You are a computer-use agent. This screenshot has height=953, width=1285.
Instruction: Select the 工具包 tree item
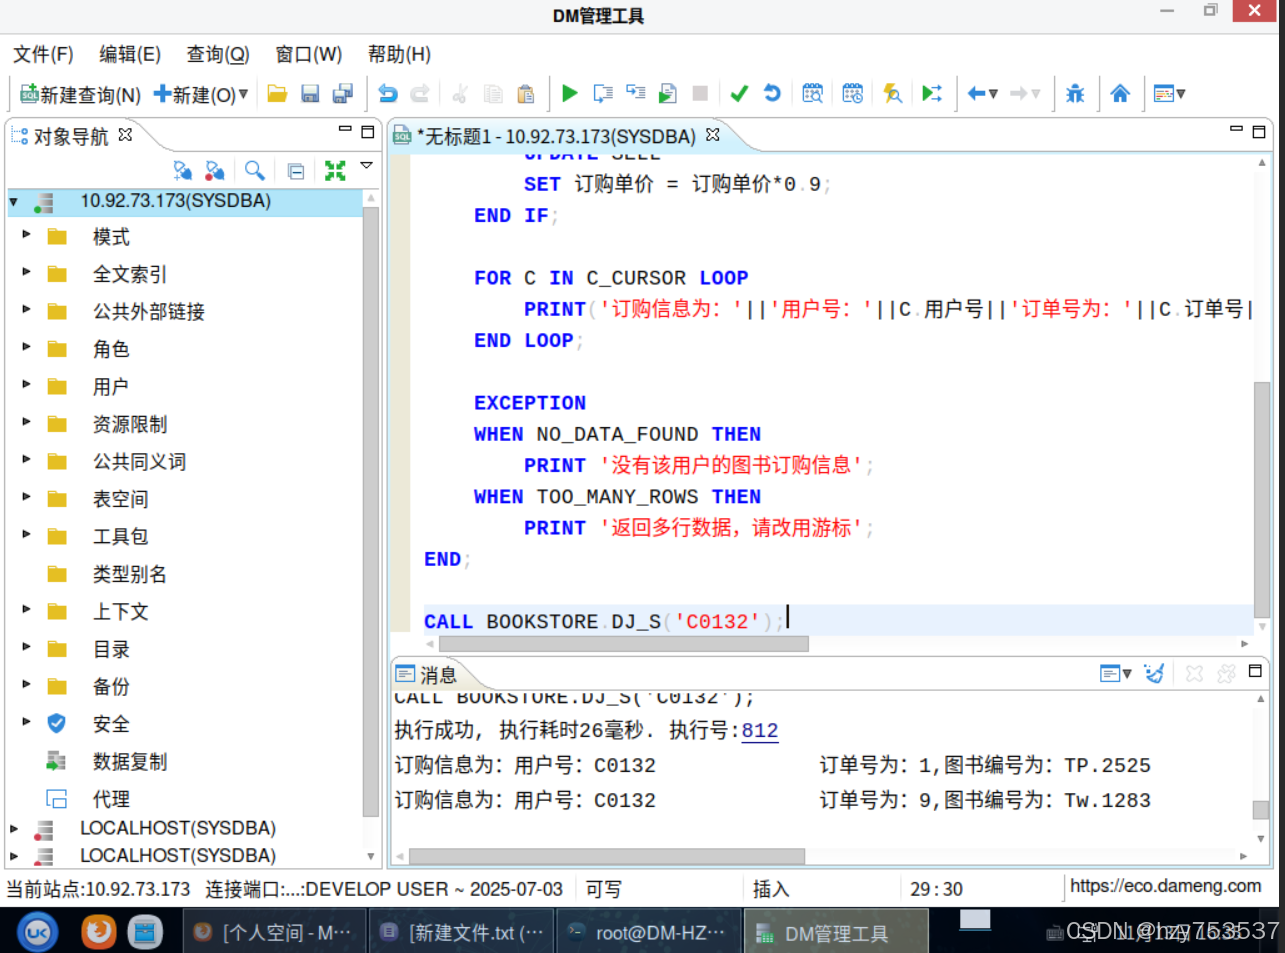tap(120, 536)
